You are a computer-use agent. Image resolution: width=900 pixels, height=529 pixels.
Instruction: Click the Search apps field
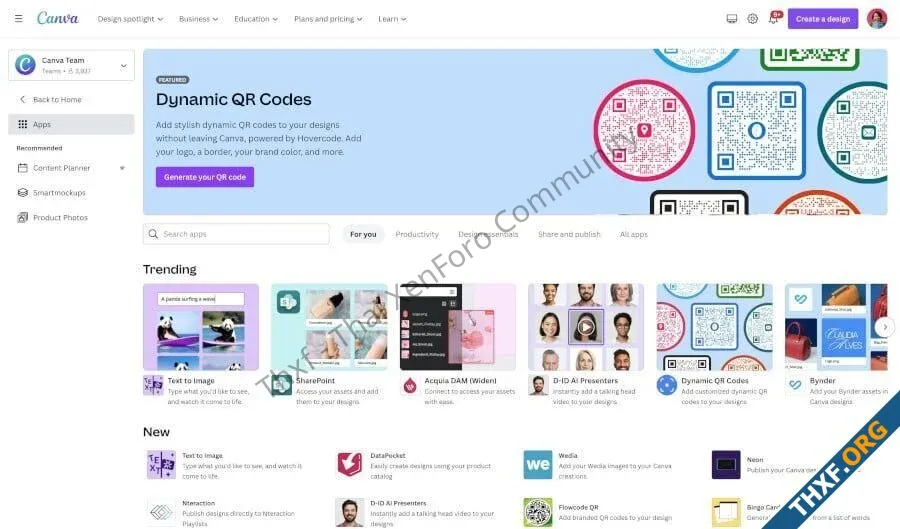click(x=236, y=234)
